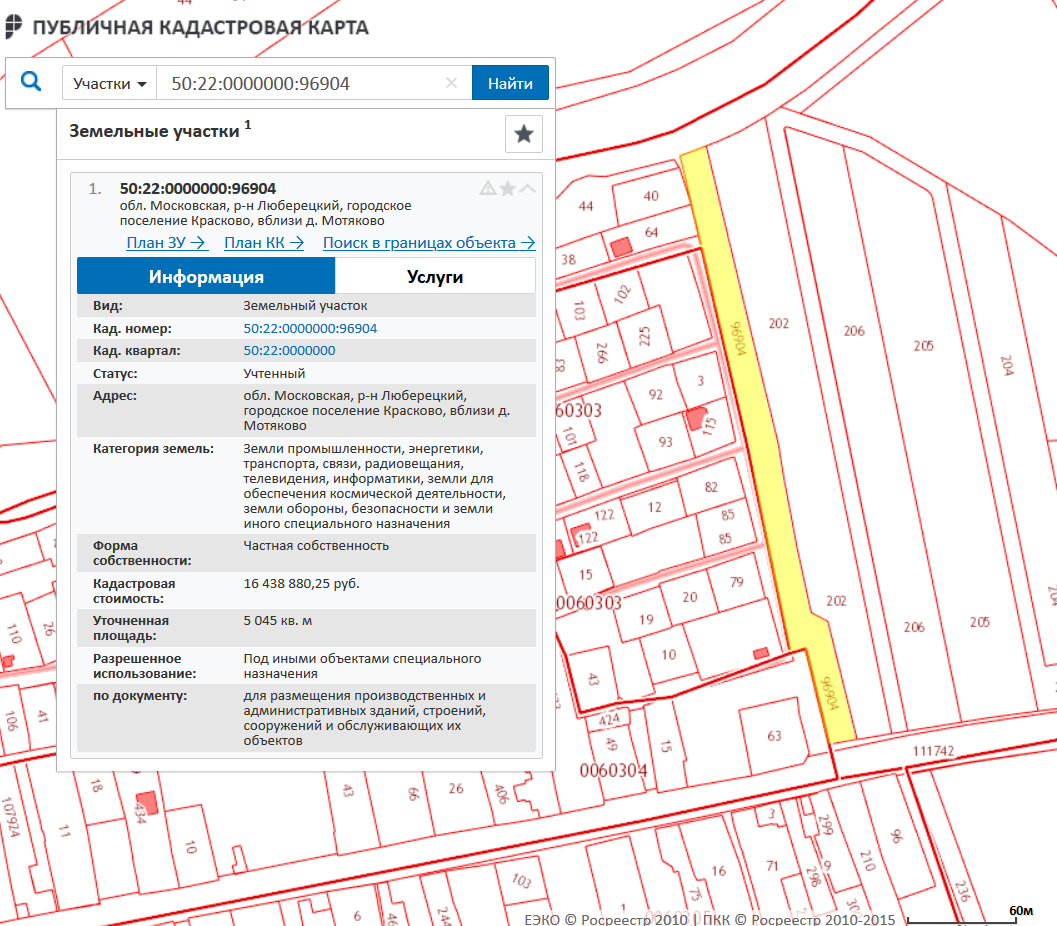Open cadastral quarter link 50:22:0000000
Image resolution: width=1057 pixels, height=926 pixels.
point(289,351)
